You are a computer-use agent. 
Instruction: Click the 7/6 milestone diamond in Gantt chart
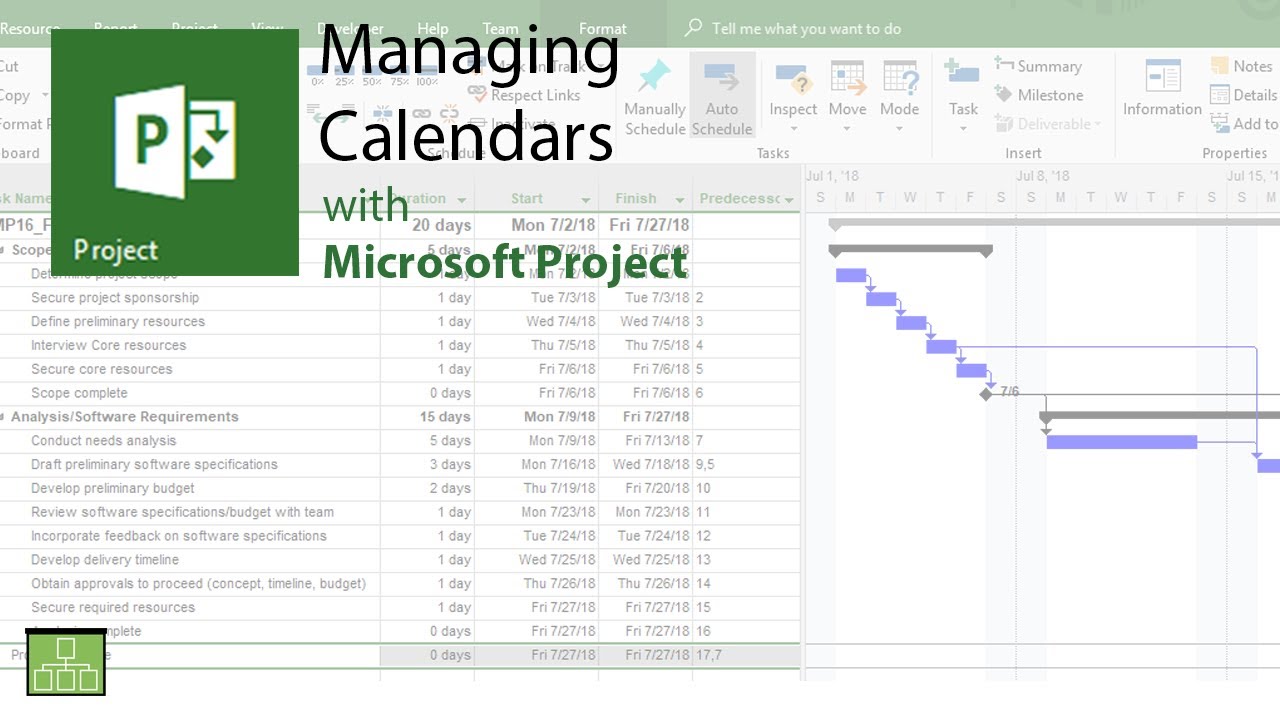click(986, 394)
